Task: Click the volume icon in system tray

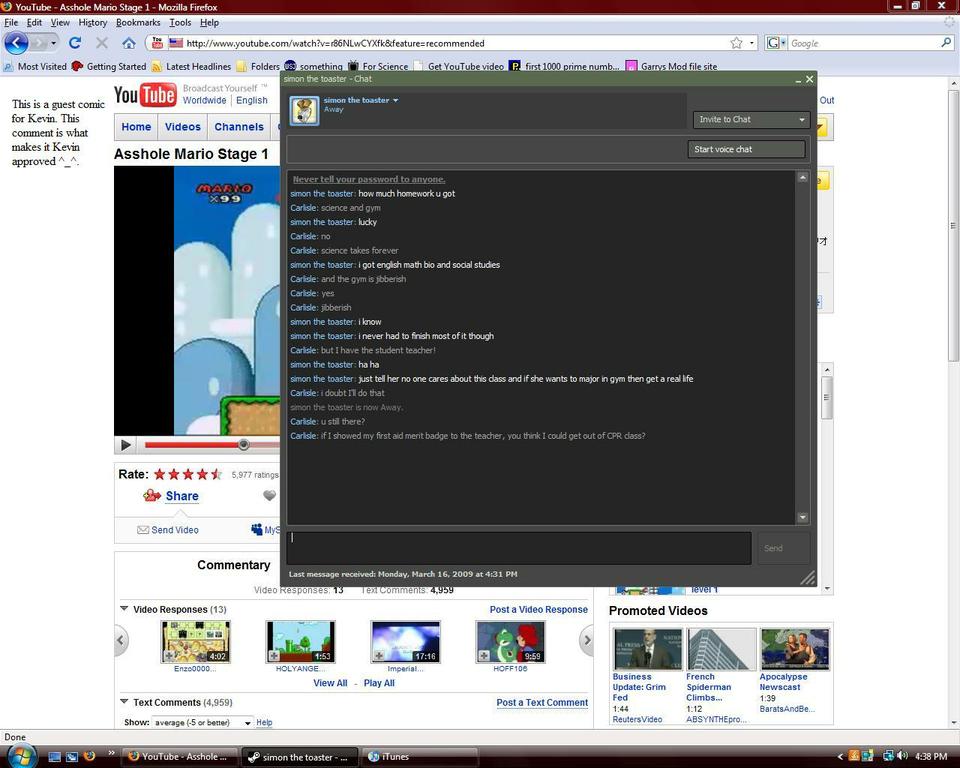Action: [x=902, y=756]
